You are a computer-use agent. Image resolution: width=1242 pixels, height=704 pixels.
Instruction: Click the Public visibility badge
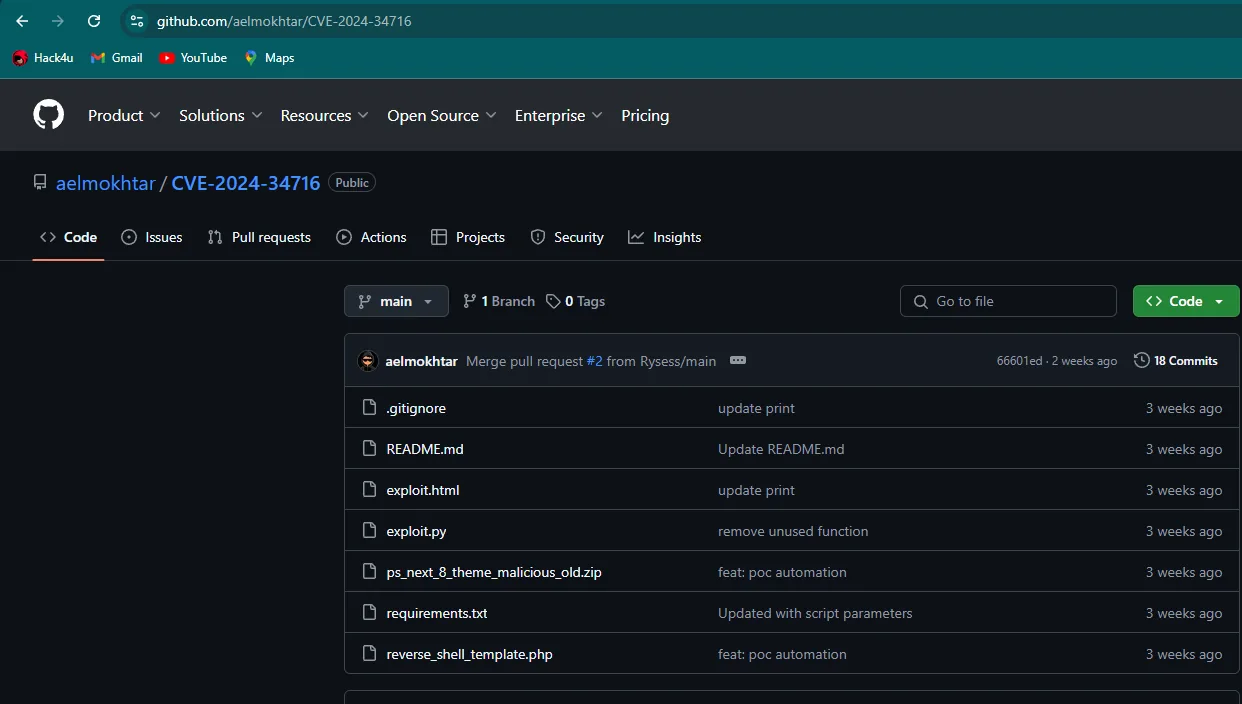coord(352,183)
